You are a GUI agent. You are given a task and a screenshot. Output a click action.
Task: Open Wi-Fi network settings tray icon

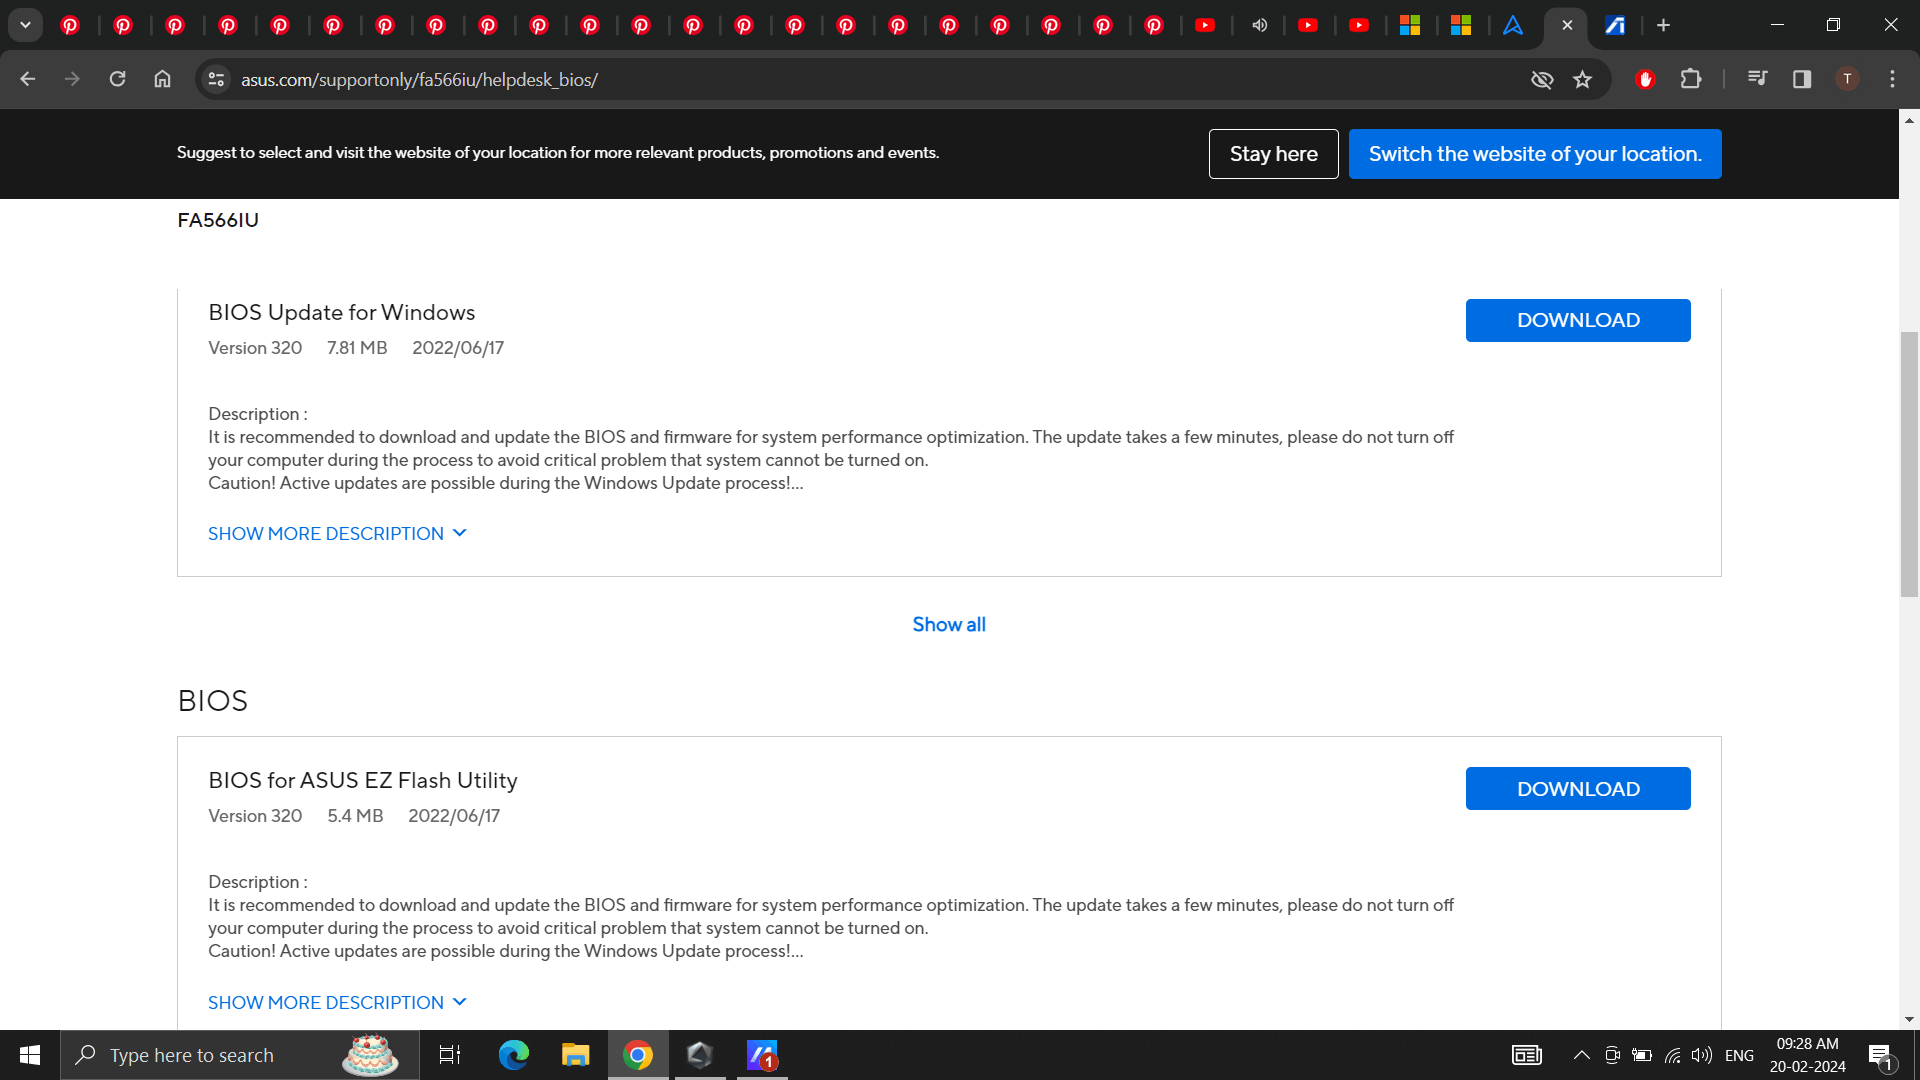1672,1055
